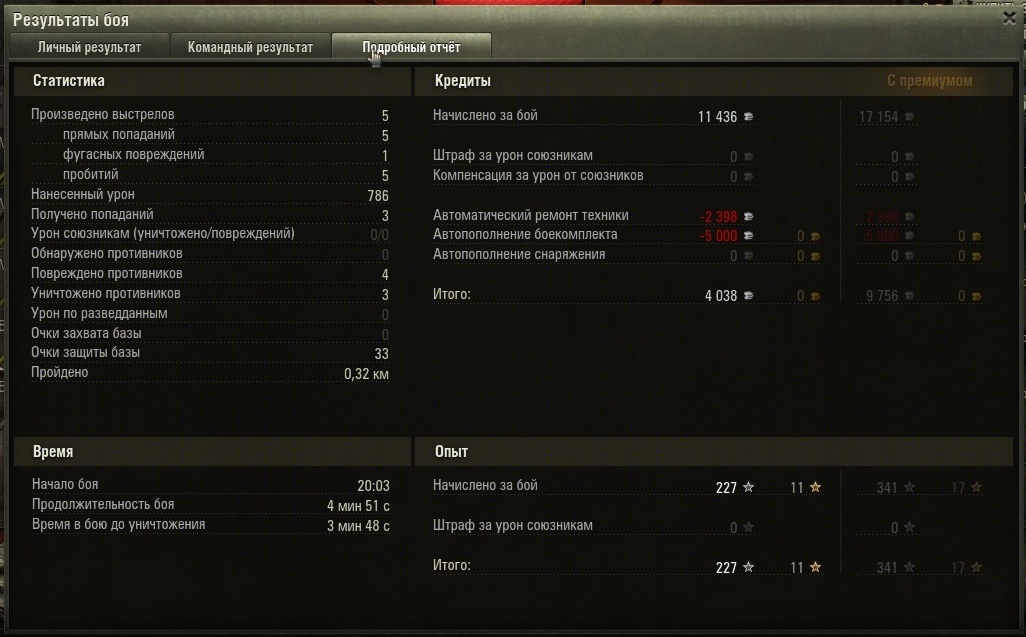Click the Опыт section header
1026x637 pixels.
(x=452, y=452)
